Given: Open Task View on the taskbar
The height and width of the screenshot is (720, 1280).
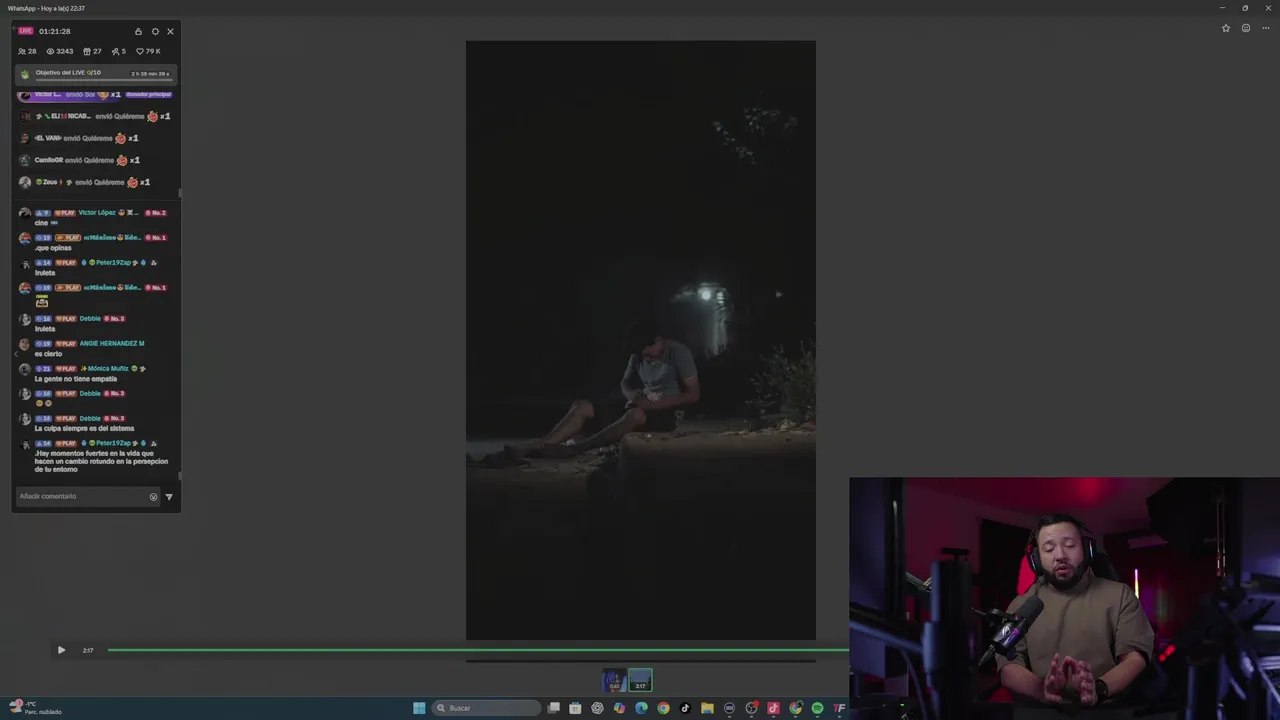Looking at the screenshot, I should click(x=553, y=708).
